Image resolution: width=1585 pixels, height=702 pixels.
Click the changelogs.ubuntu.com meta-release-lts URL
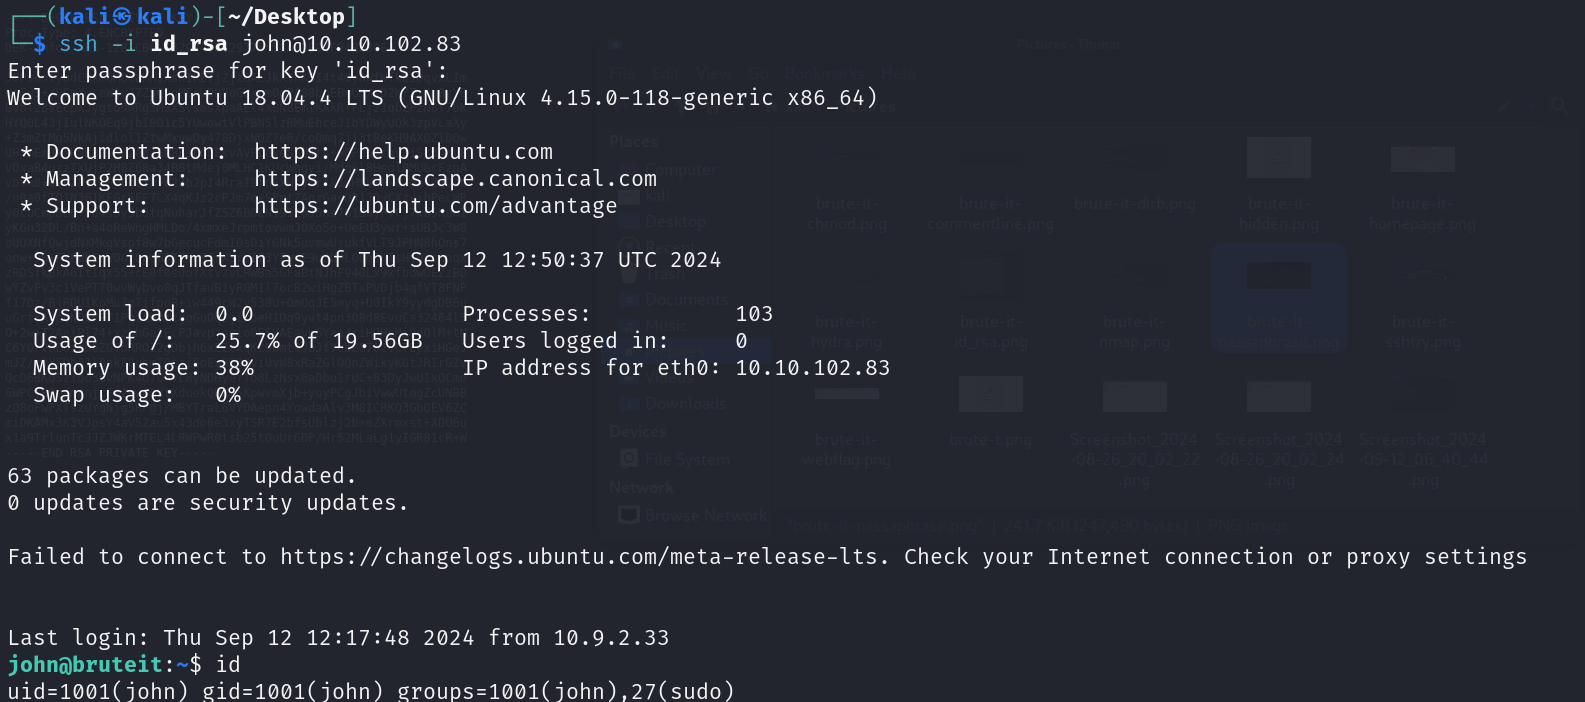pyautogui.click(x=583, y=557)
